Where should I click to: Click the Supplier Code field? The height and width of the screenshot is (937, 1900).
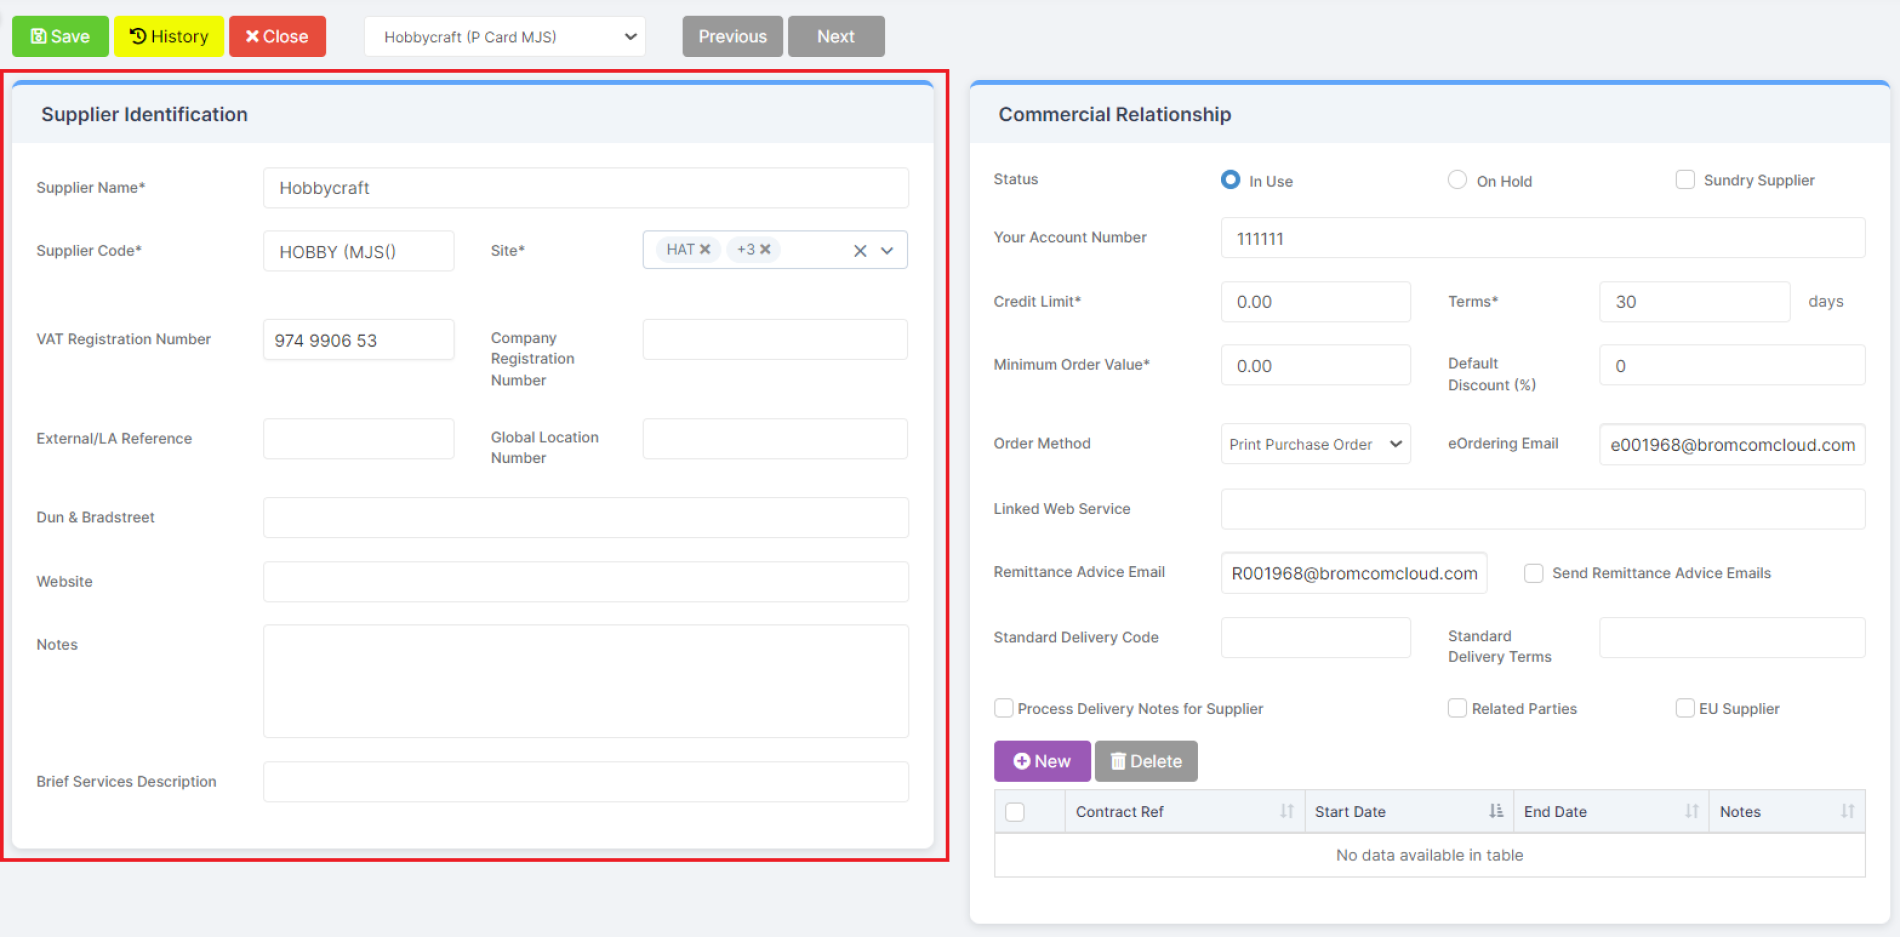coord(358,251)
